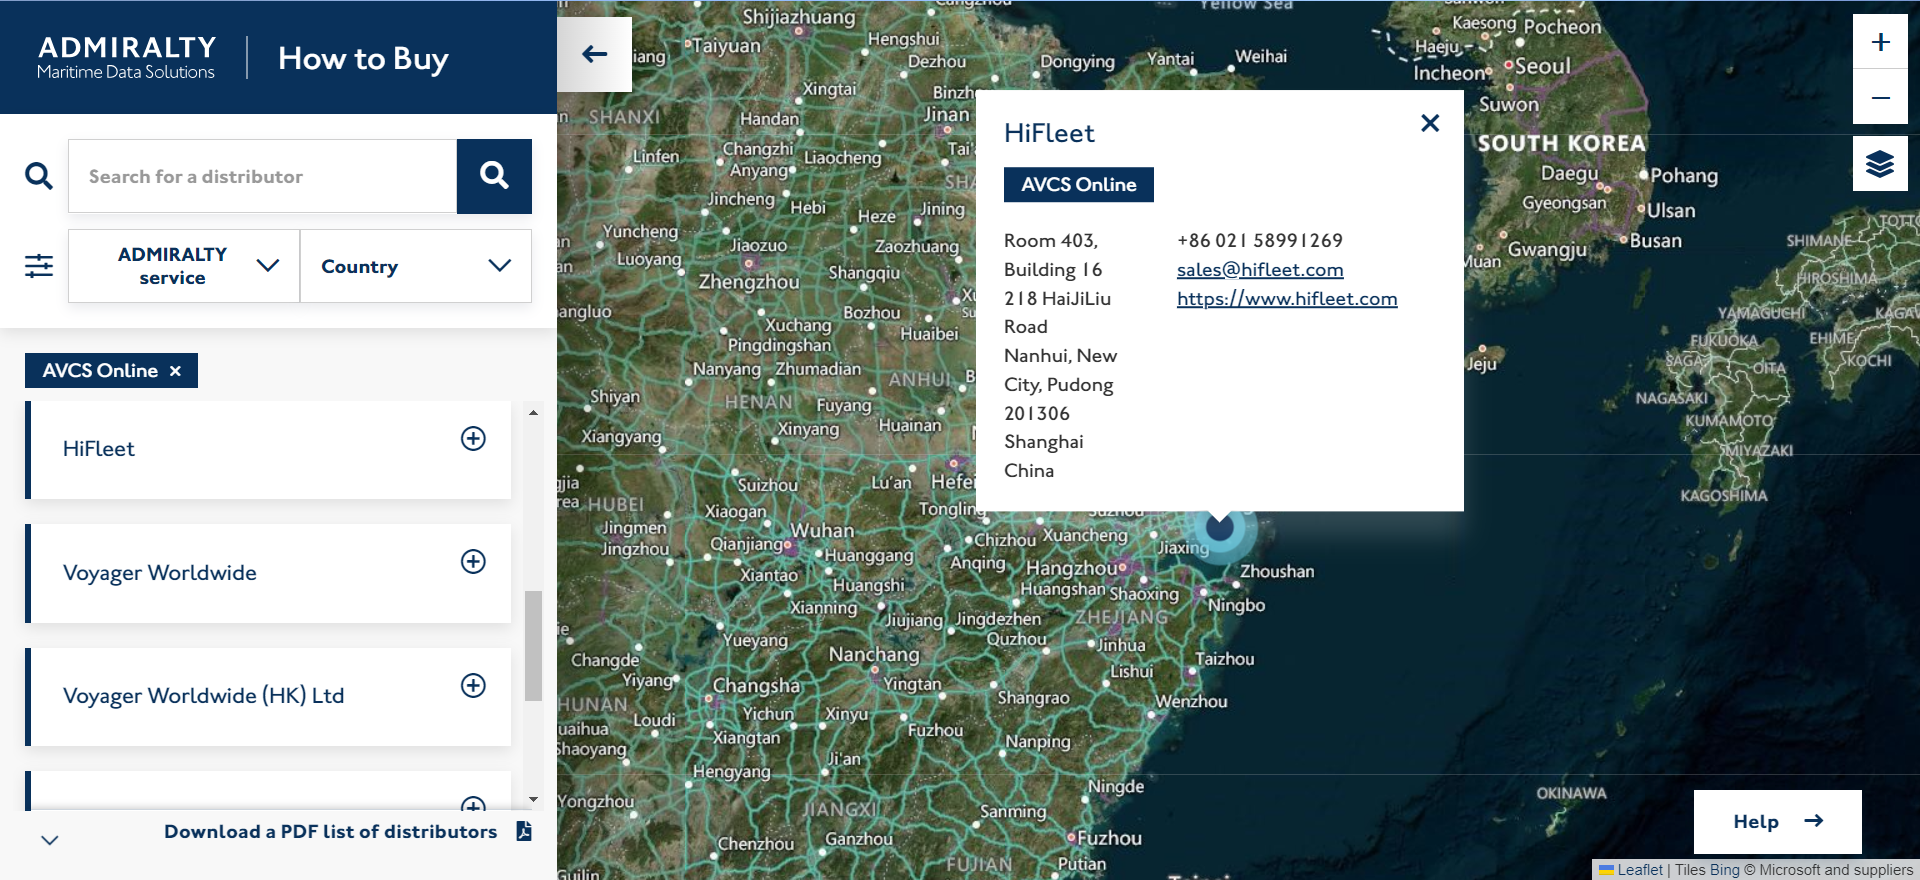Close the HiFleet popup
Viewport: 1920px width, 880px height.
click(1430, 123)
